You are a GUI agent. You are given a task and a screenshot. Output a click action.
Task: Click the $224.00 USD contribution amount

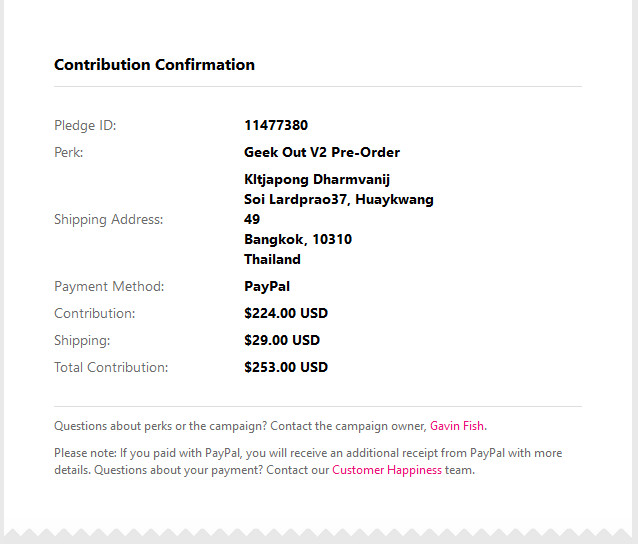click(286, 314)
